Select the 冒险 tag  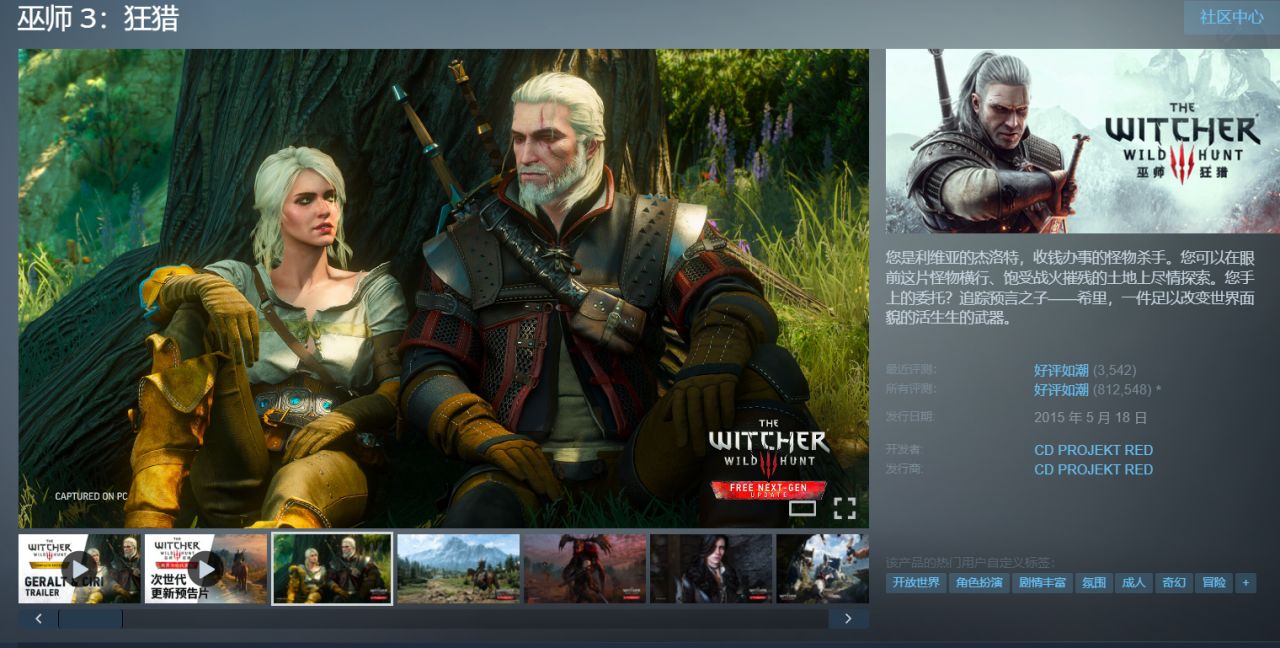pos(1213,582)
